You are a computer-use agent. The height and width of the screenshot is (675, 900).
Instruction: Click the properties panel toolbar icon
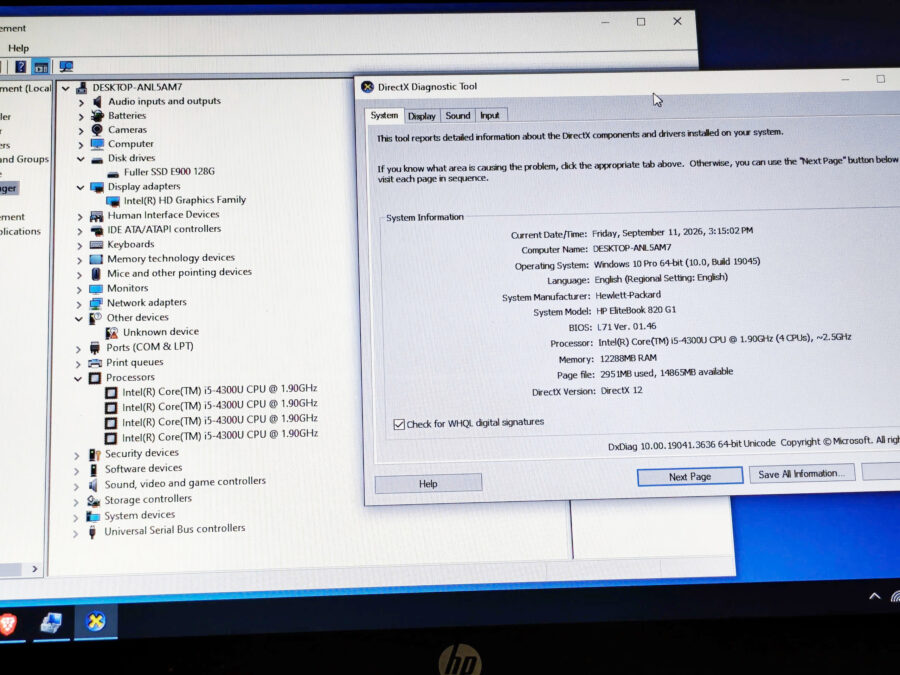(x=41, y=67)
